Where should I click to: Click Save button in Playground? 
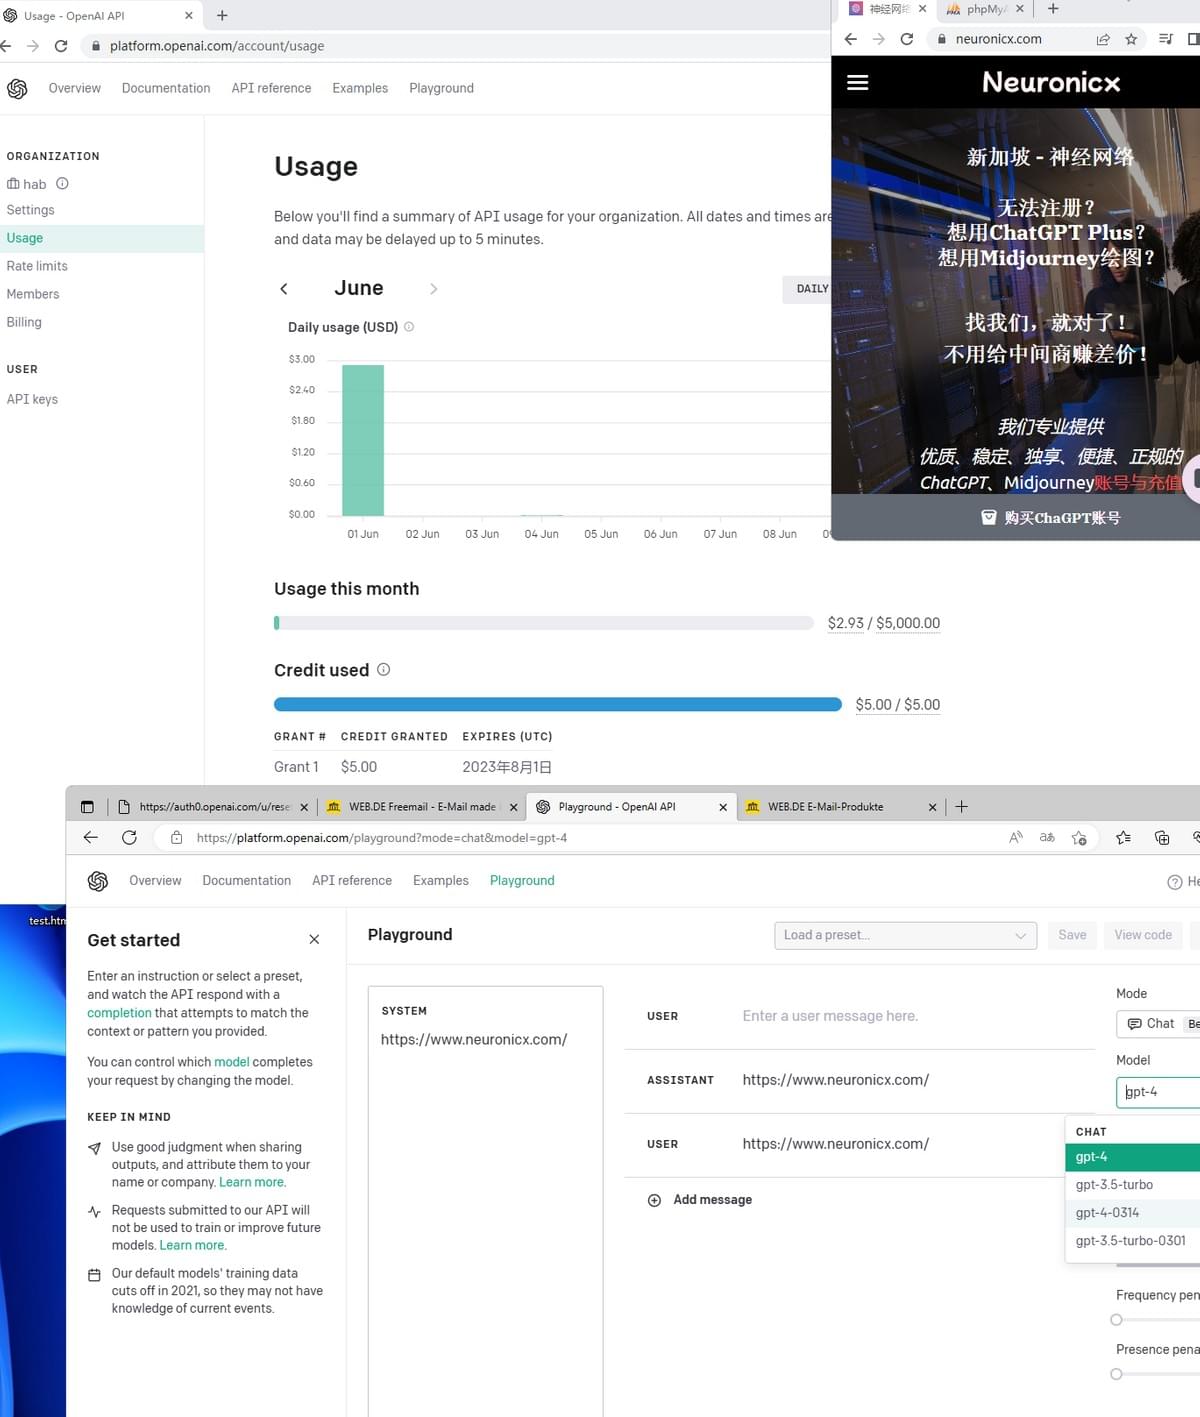1072,935
